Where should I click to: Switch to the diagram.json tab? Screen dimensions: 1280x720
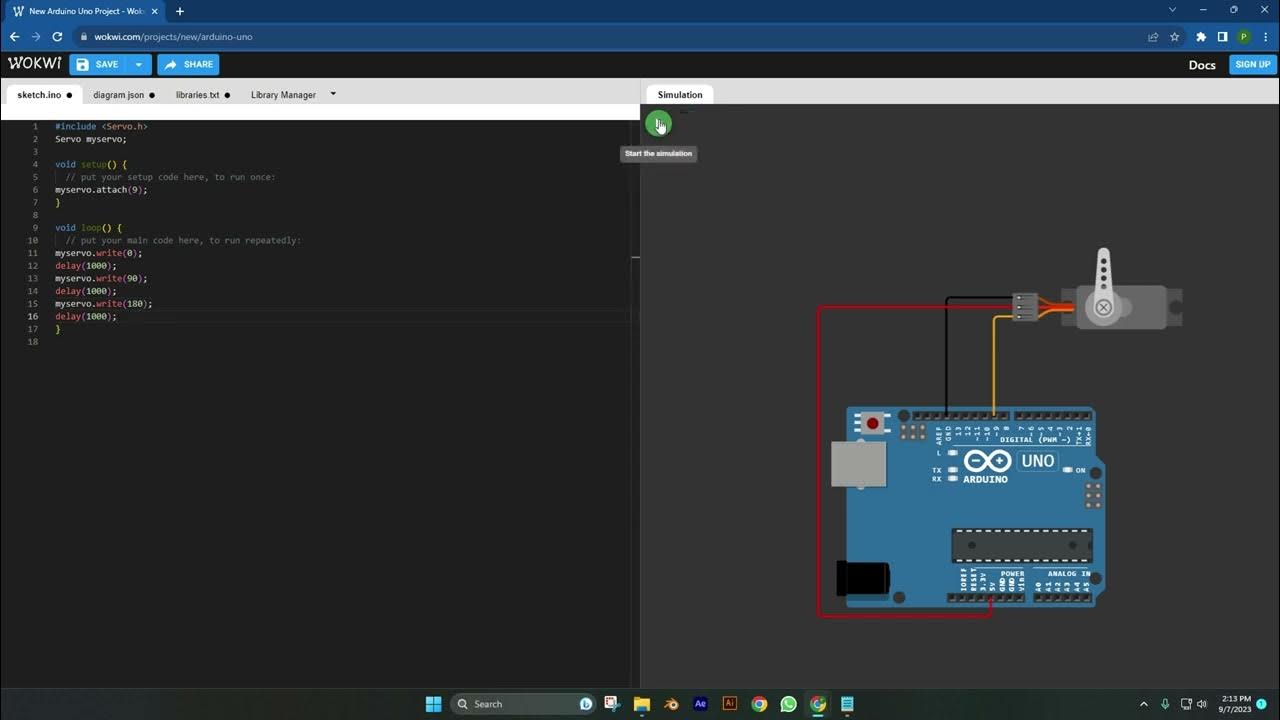[123, 95]
